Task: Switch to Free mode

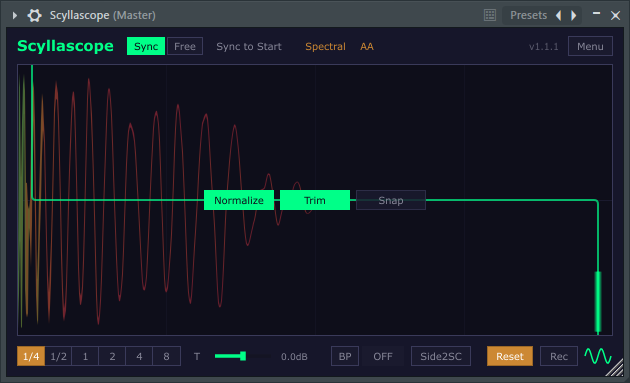Action: (x=185, y=46)
